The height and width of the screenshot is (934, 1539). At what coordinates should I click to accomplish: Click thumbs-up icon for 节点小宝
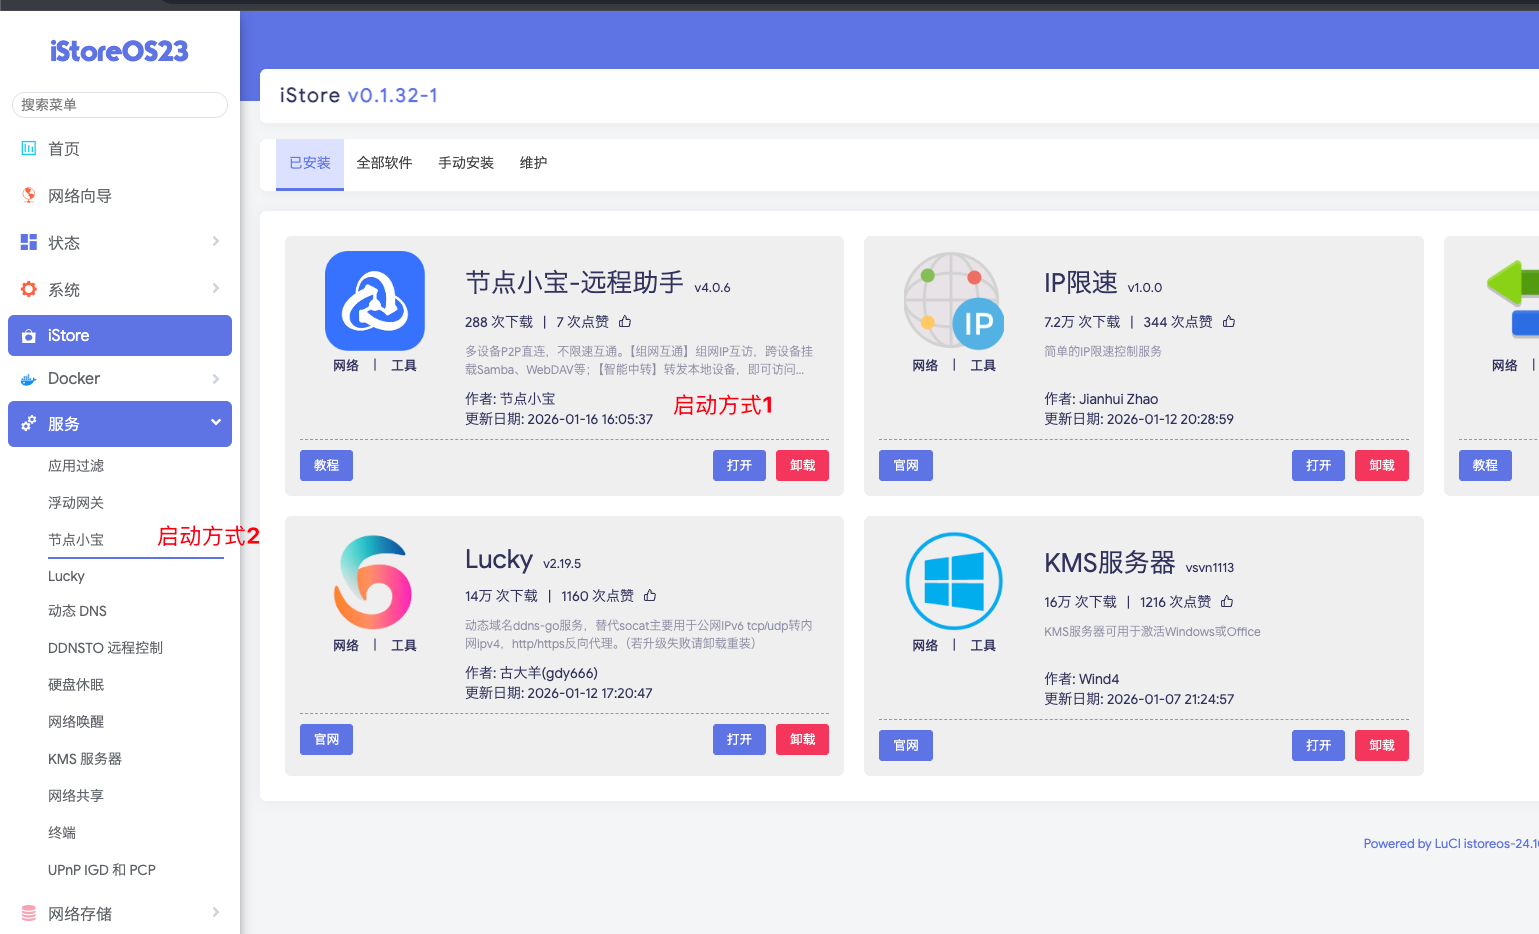[x=625, y=322]
